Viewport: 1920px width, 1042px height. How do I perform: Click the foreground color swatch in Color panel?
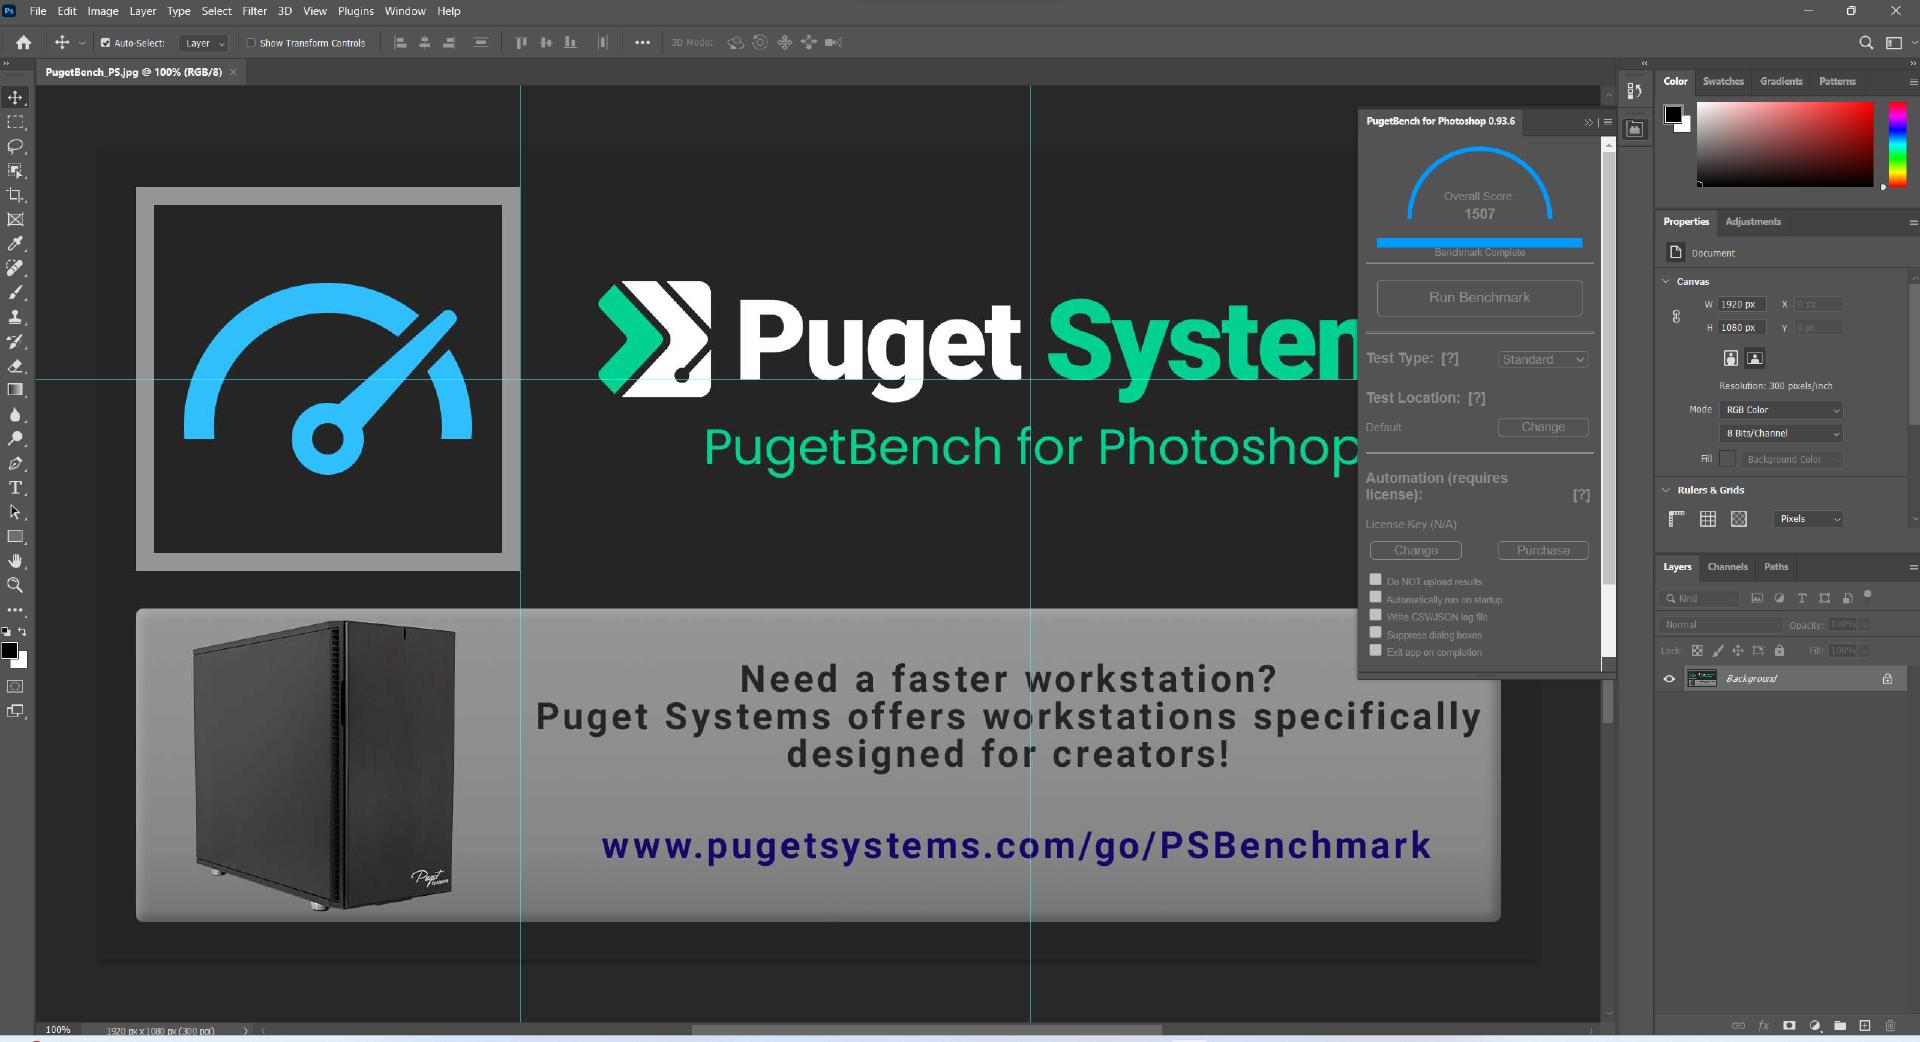click(x=1673, y=115)
